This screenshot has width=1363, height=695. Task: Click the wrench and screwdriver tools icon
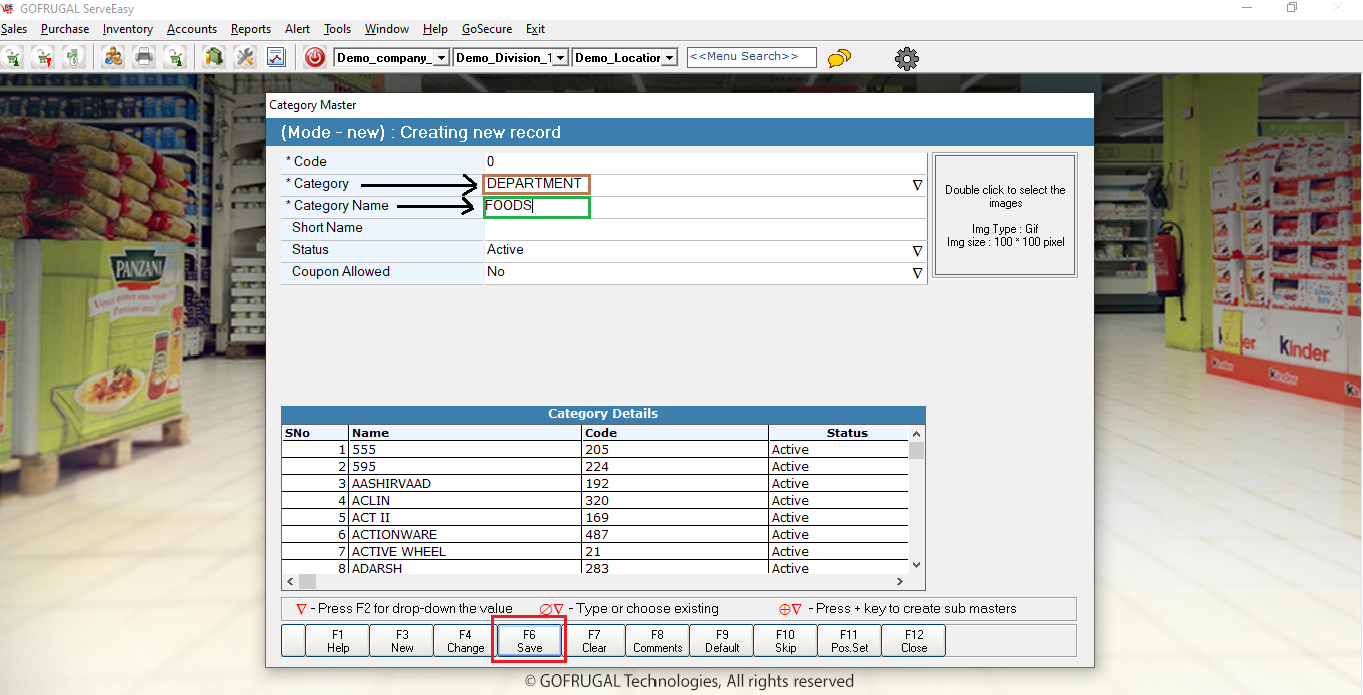245,57
